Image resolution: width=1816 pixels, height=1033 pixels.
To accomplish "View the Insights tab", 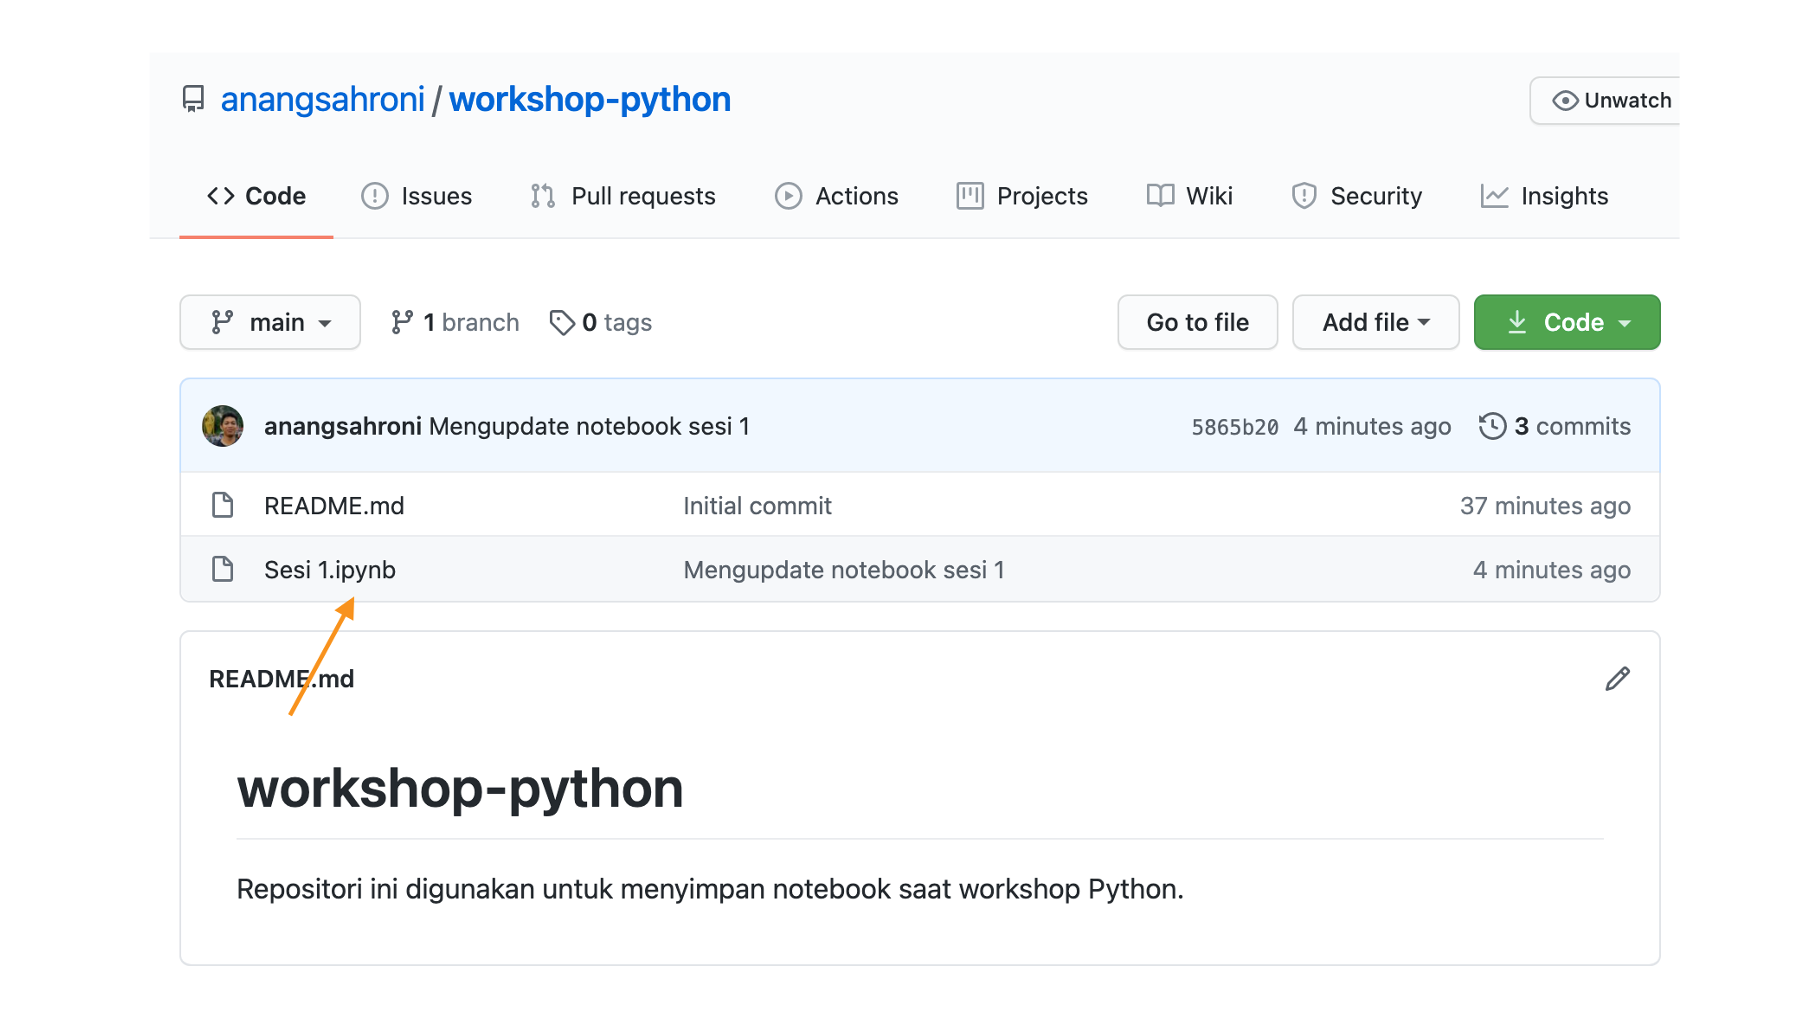I will pos(1544,196).
